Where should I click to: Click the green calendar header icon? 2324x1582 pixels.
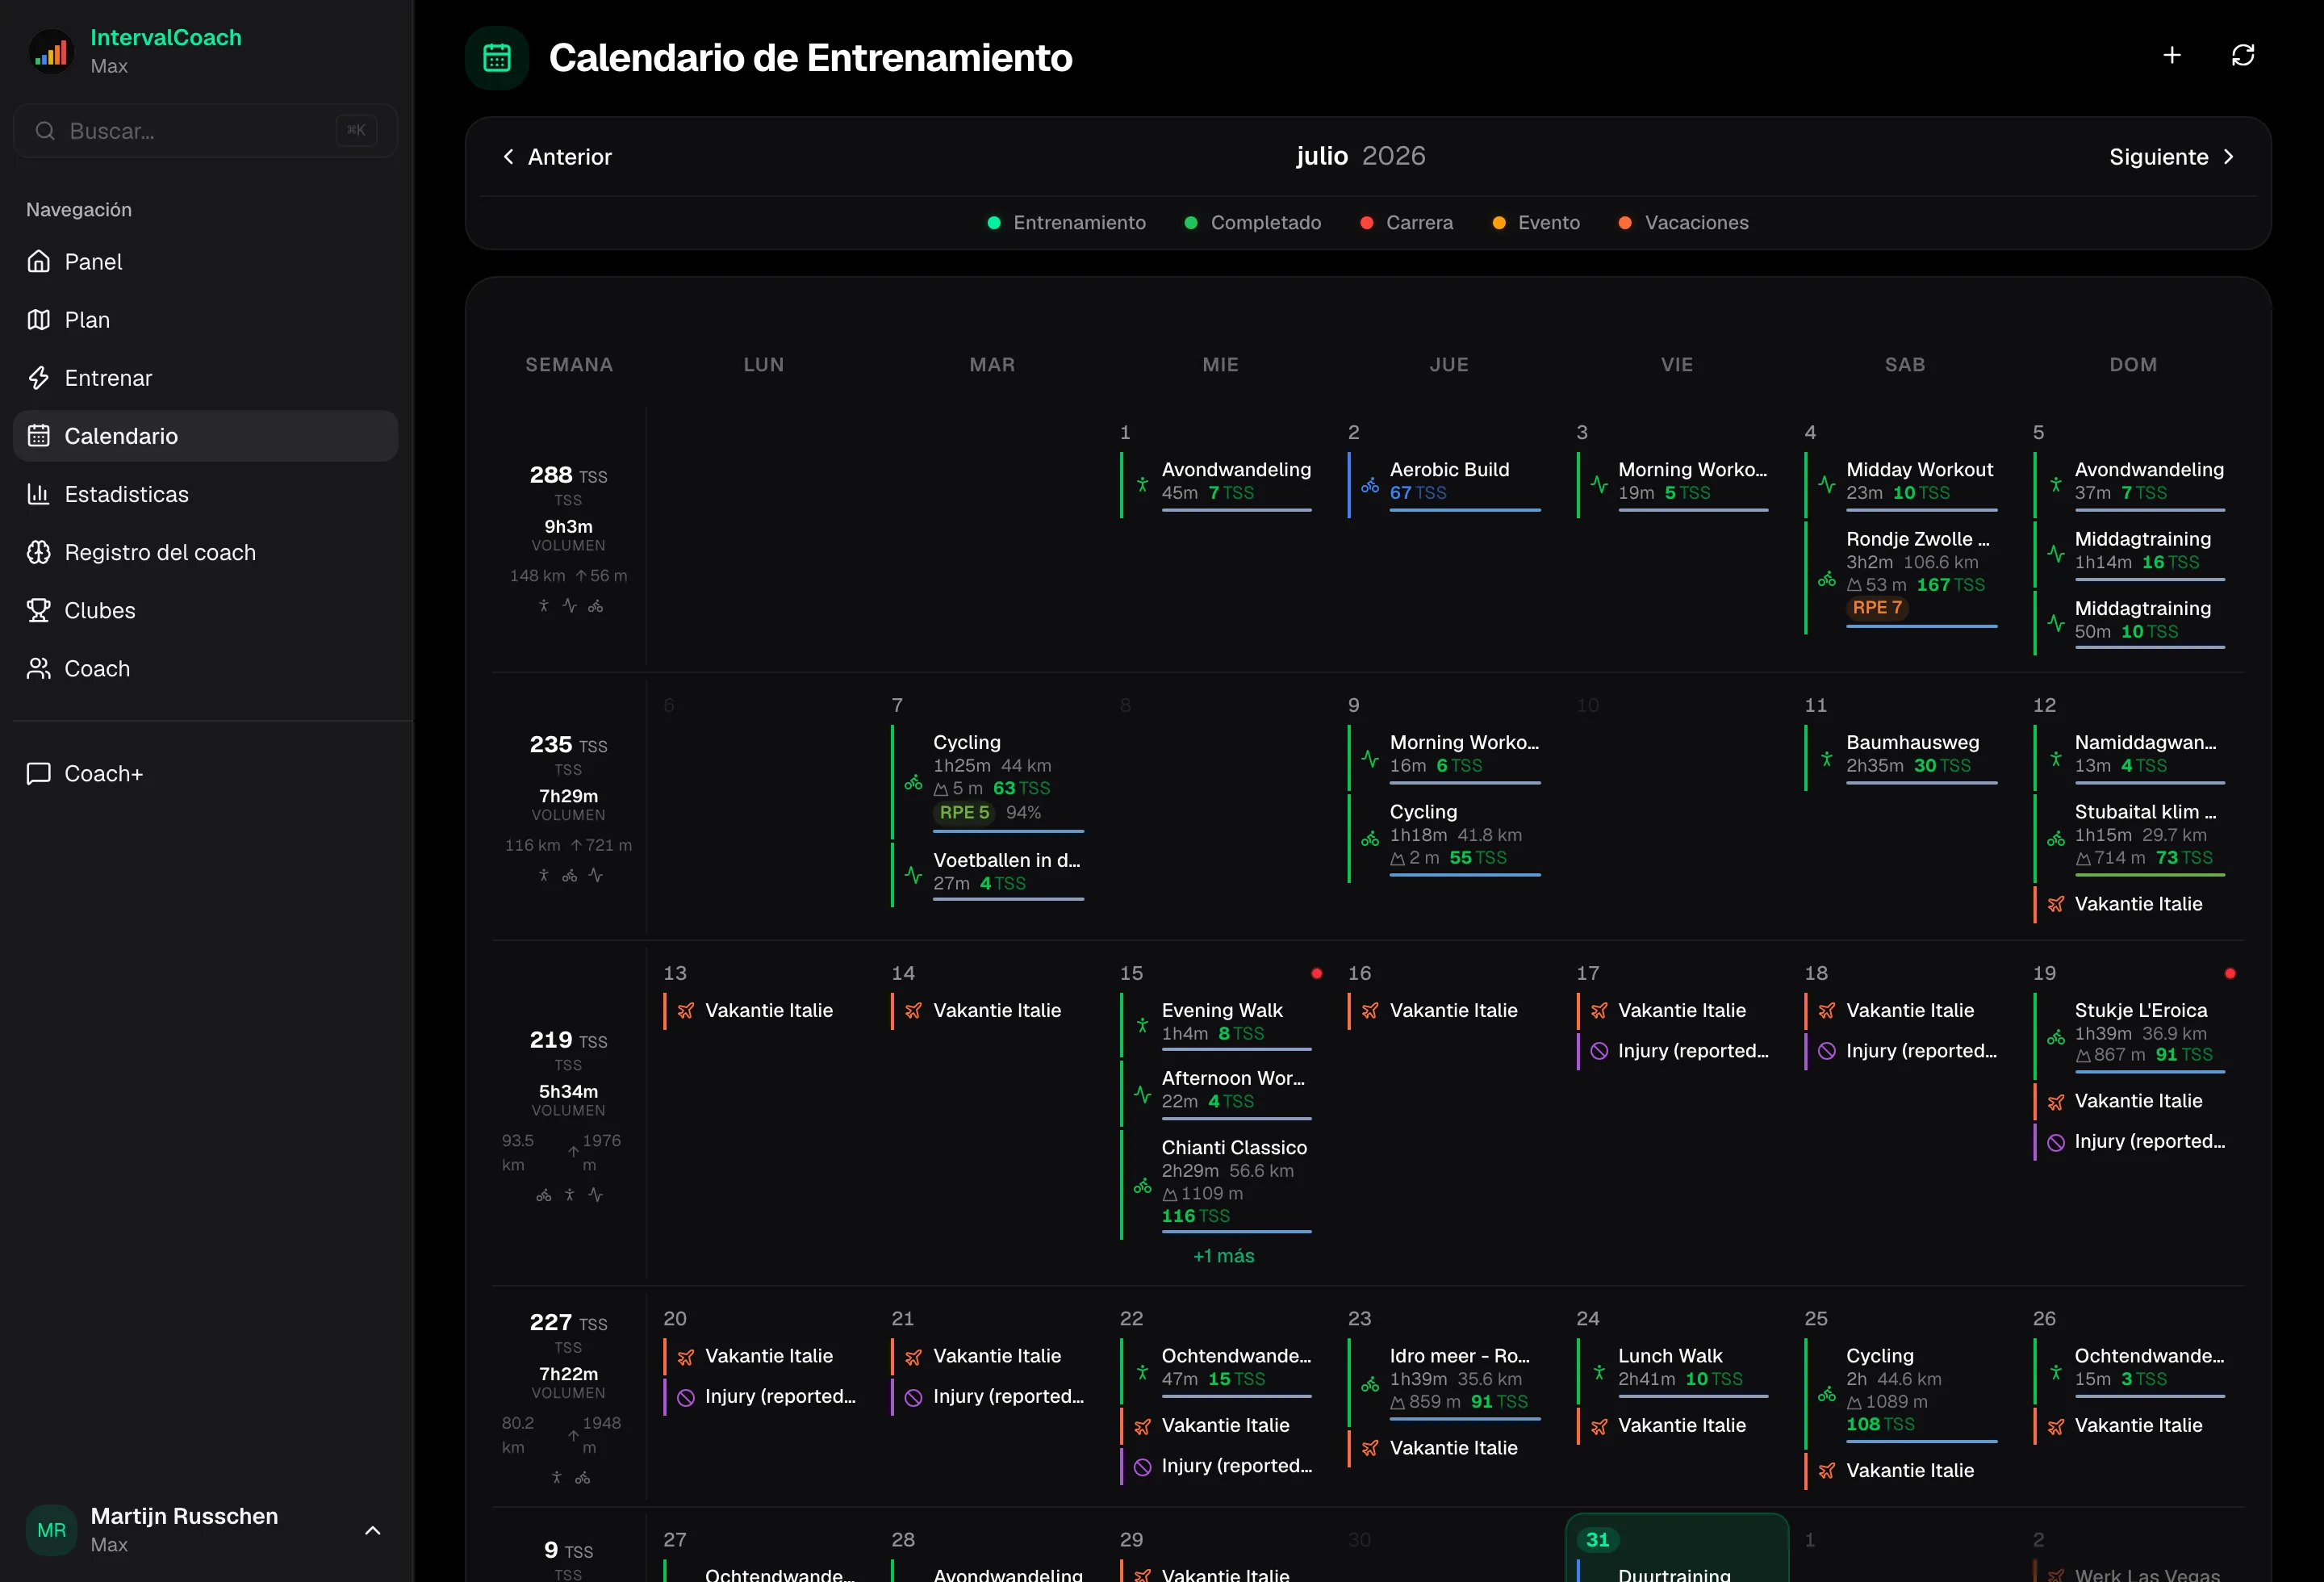[x=497, y=57]
